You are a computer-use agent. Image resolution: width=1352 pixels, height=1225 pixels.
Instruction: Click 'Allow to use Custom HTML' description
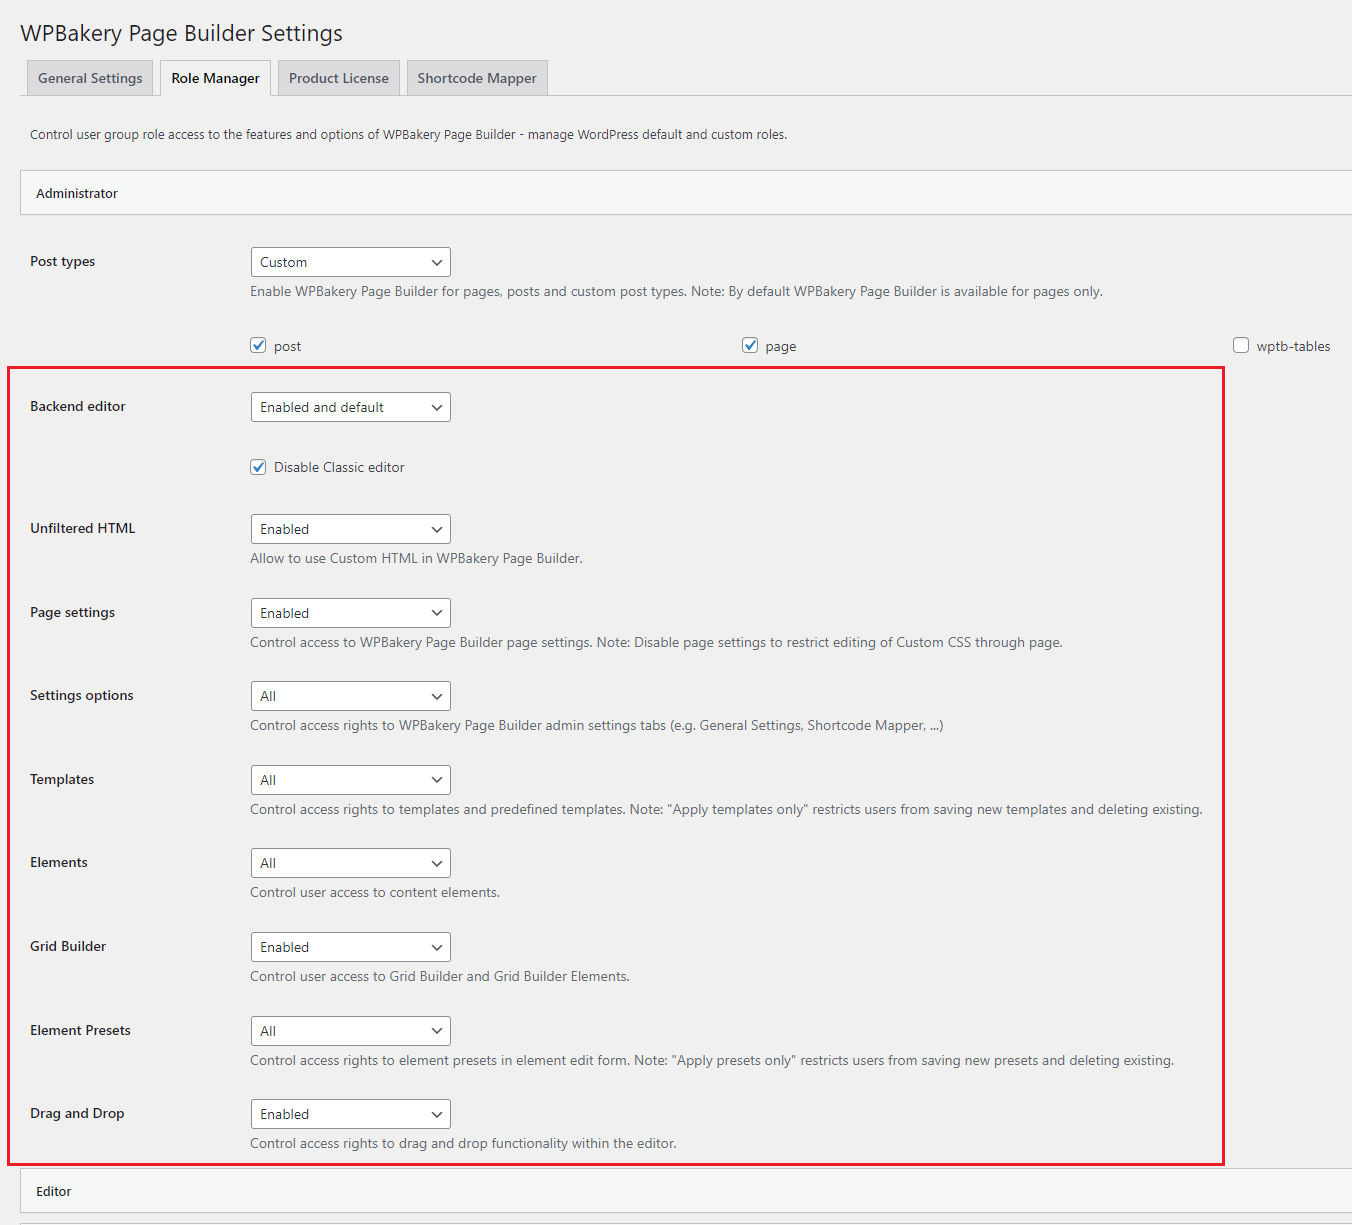coord(416,558)
